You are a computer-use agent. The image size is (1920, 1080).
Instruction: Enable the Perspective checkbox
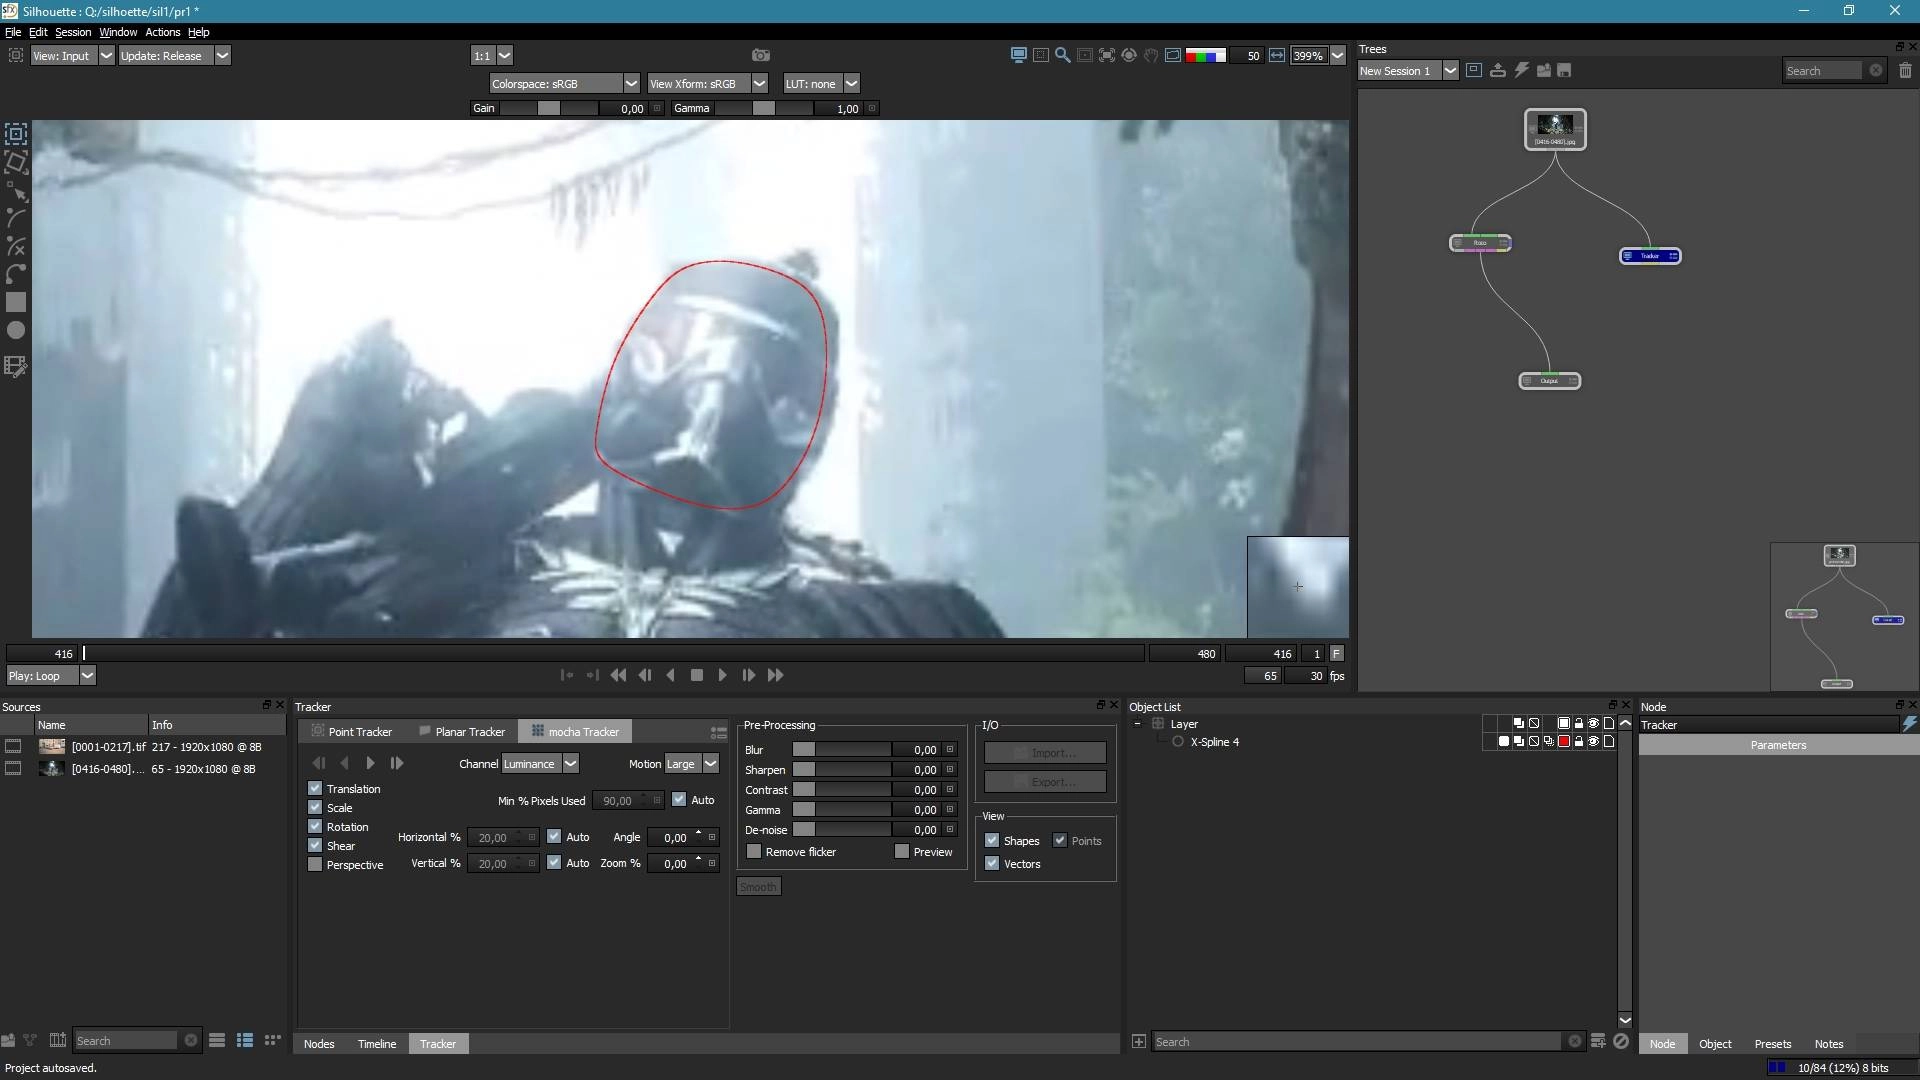[315, 865]
